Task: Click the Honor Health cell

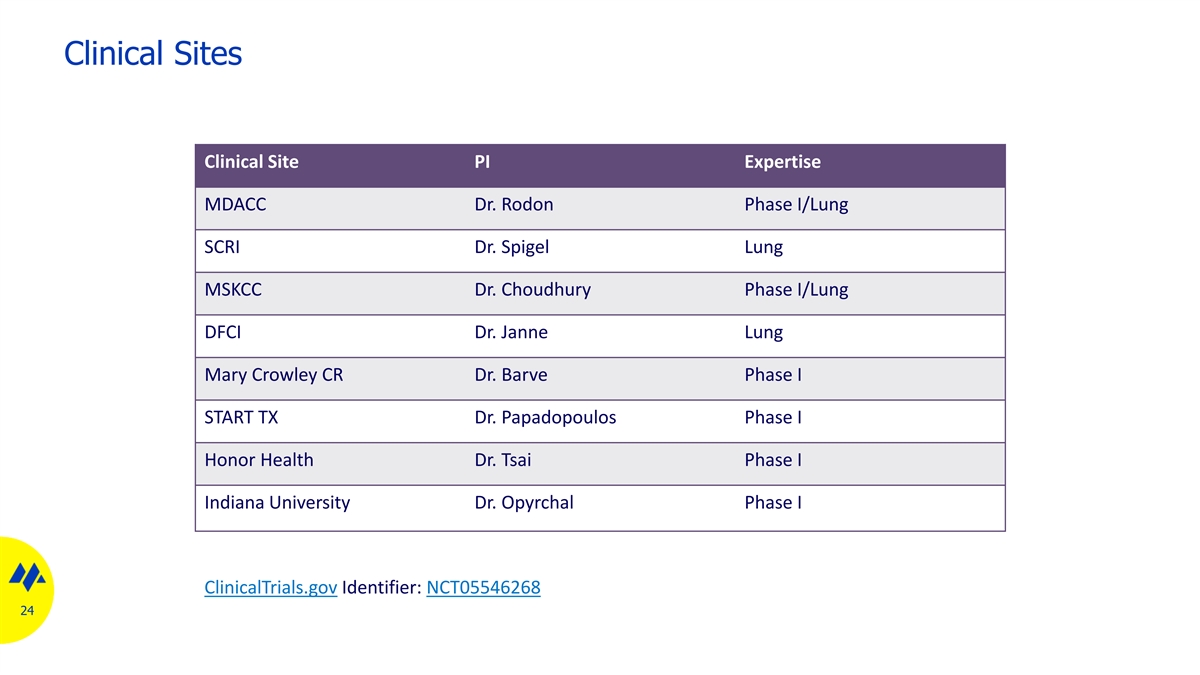Action: tap(258, 460)
